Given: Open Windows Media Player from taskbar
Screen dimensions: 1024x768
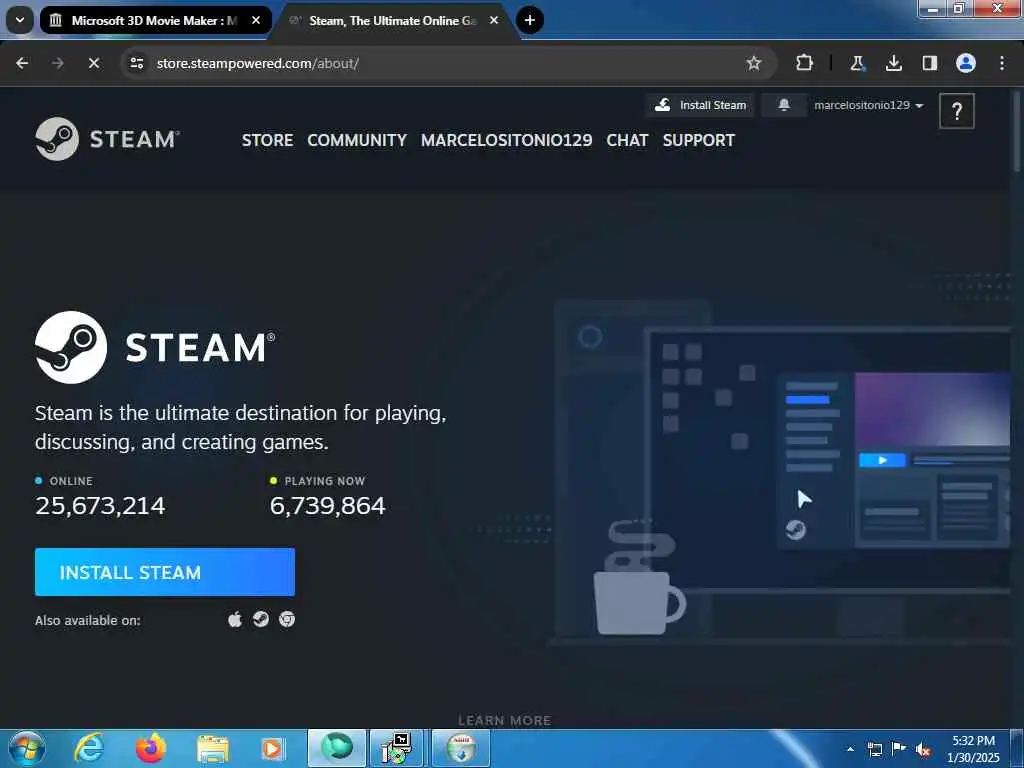Looking at the screenshot, I should (x=273, y=749).
